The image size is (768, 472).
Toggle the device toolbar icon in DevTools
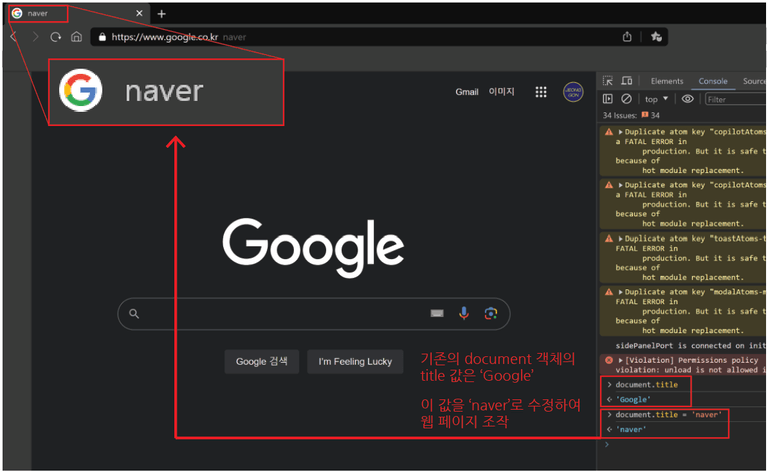(626, 81)
